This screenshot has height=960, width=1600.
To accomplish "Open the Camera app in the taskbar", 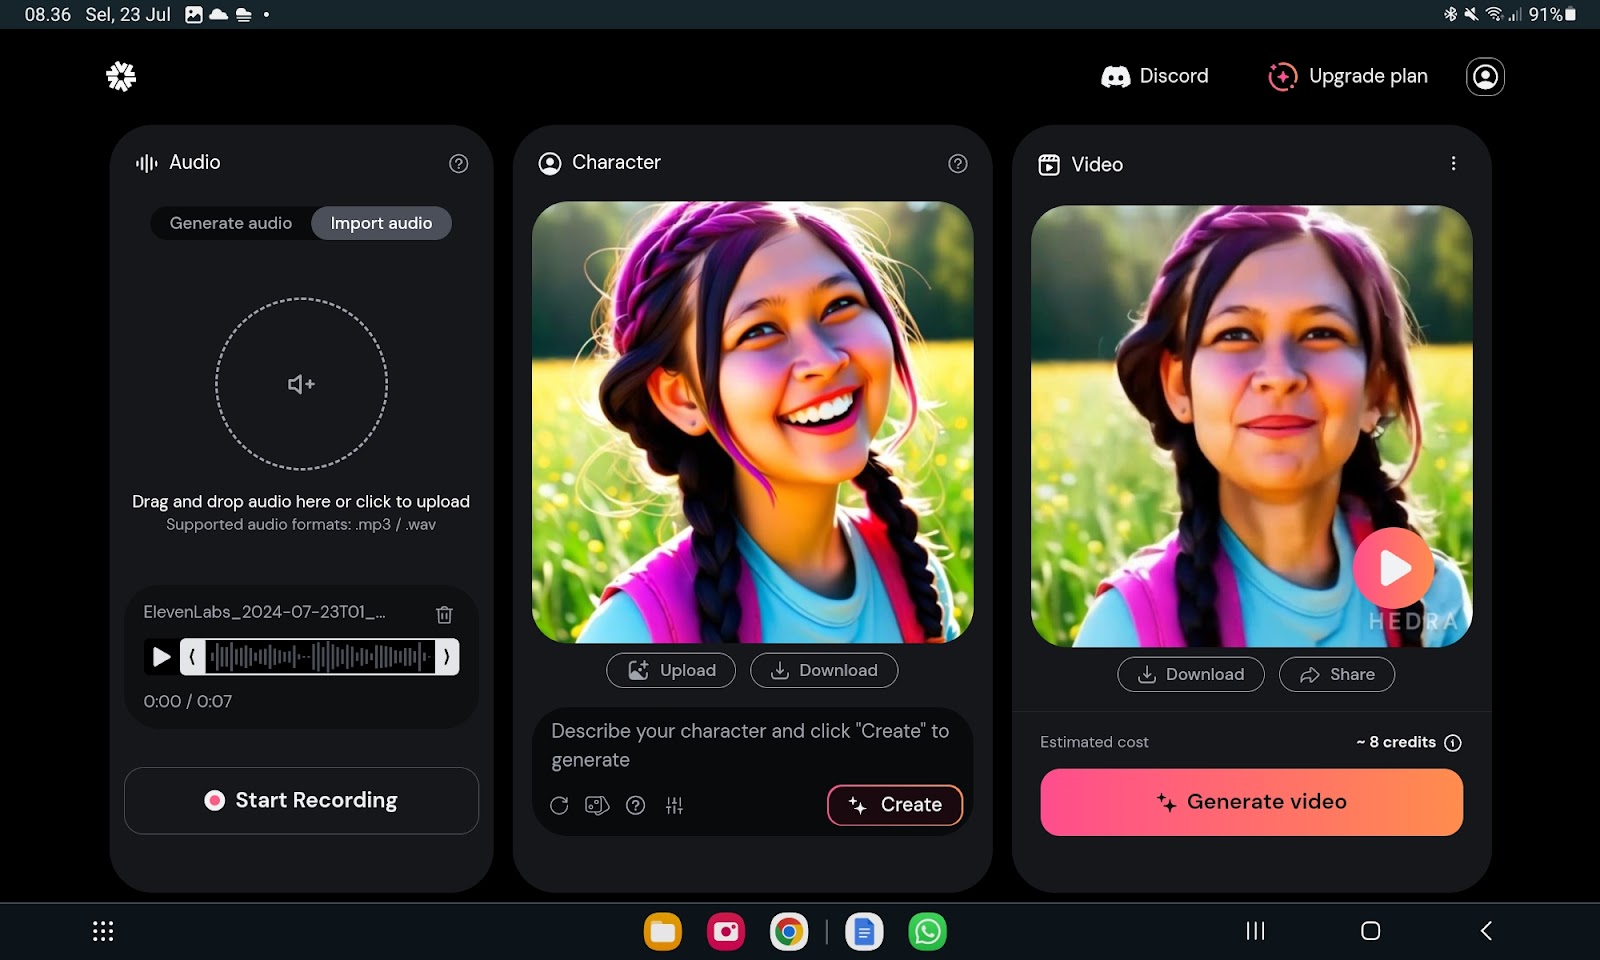I will point(726,931).
